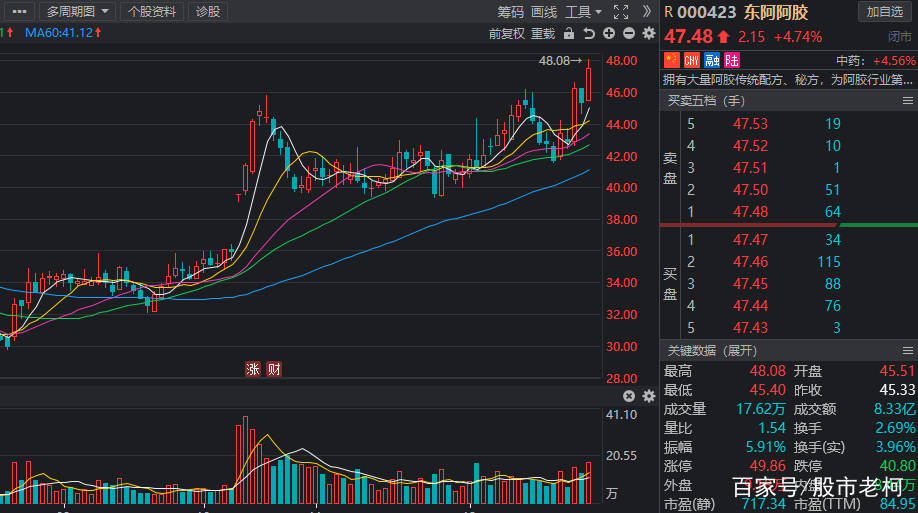
Task: Open the three-dots more menu
Action: coord(19,12)
